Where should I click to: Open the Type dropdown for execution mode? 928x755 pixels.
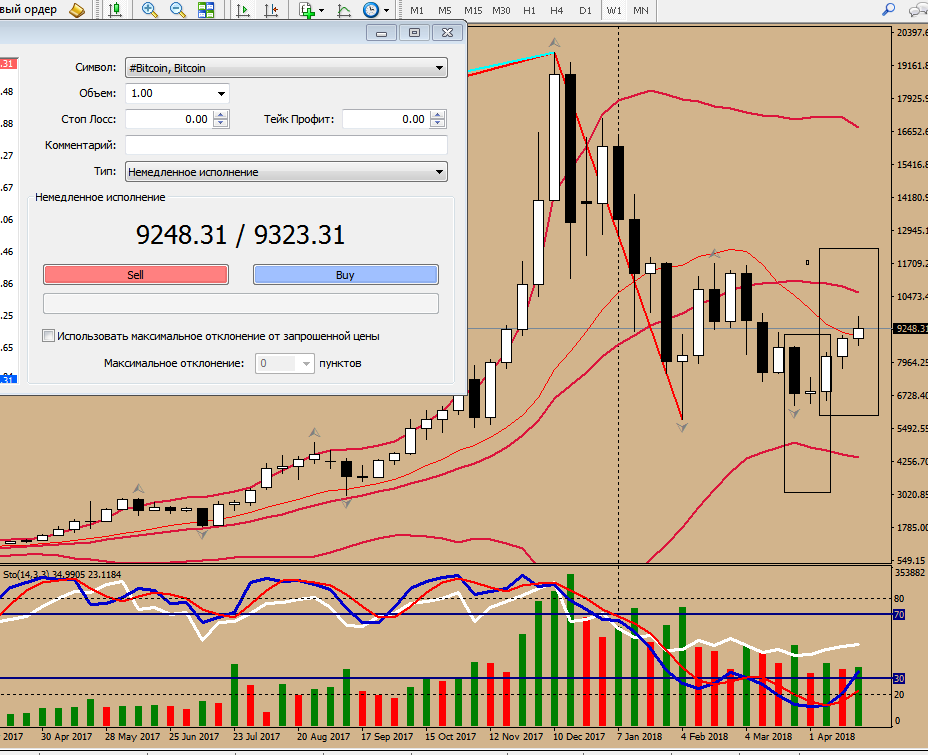click(285, 172)
